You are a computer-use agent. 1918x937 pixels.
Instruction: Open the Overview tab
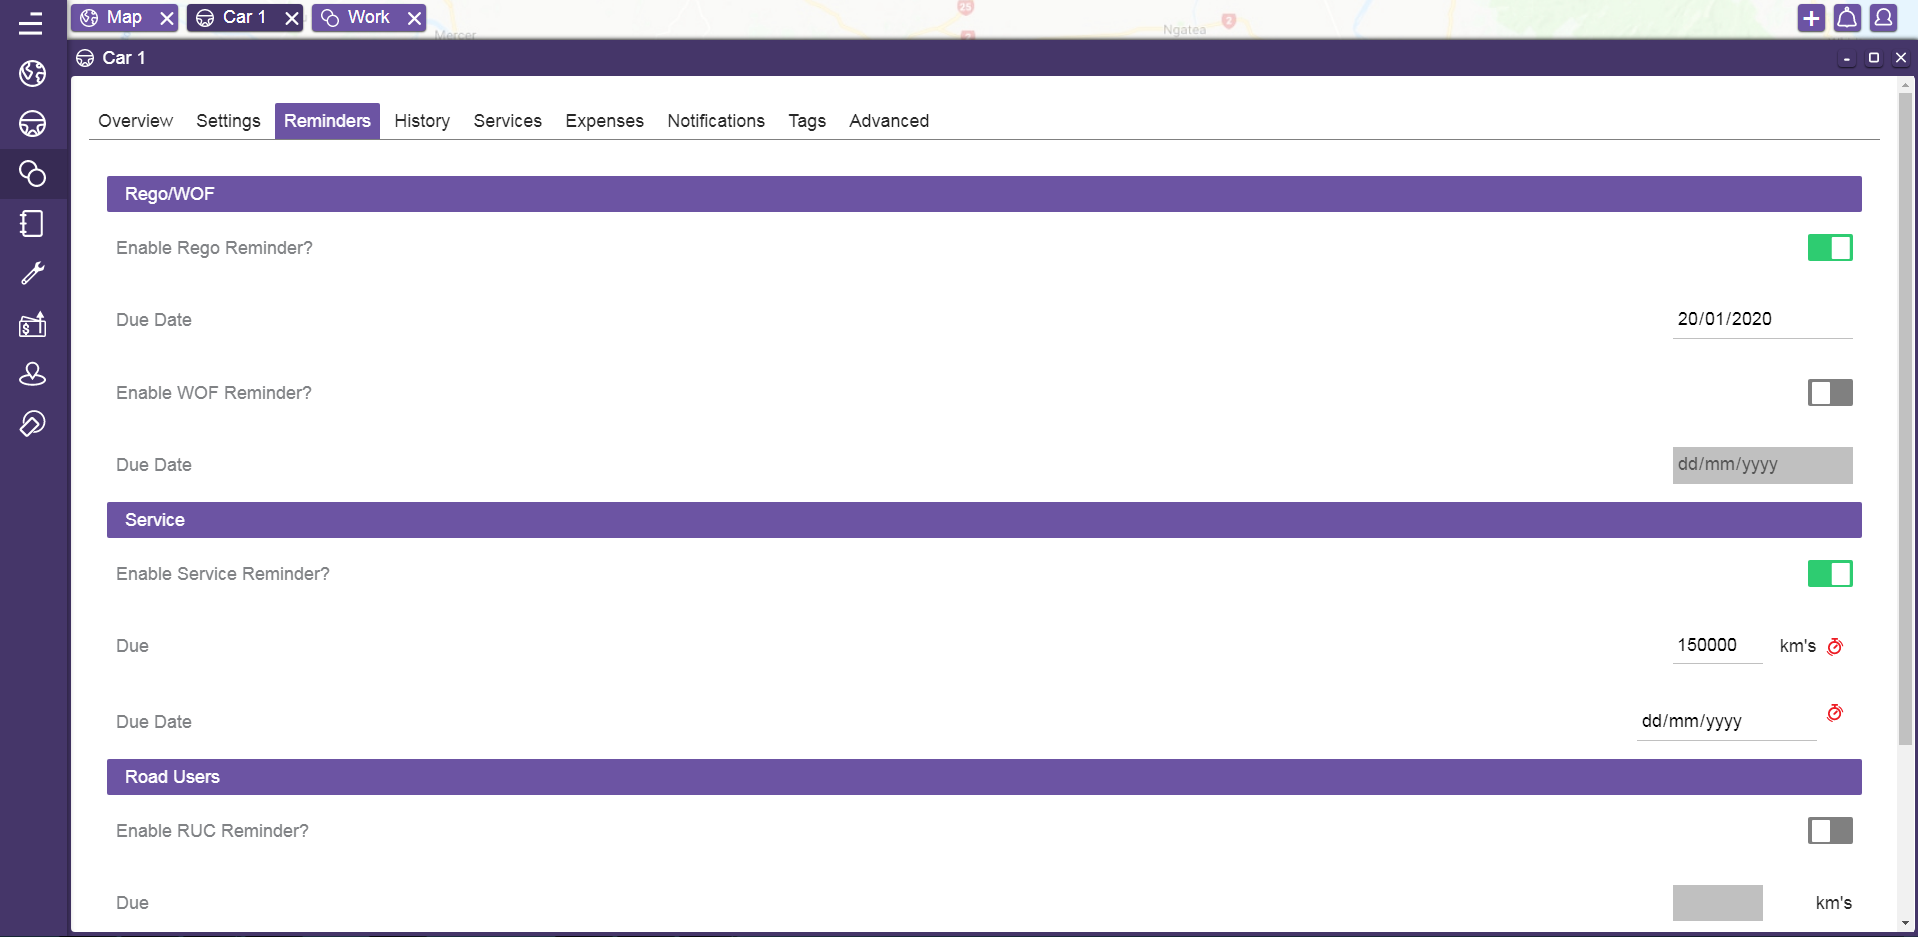135,121
